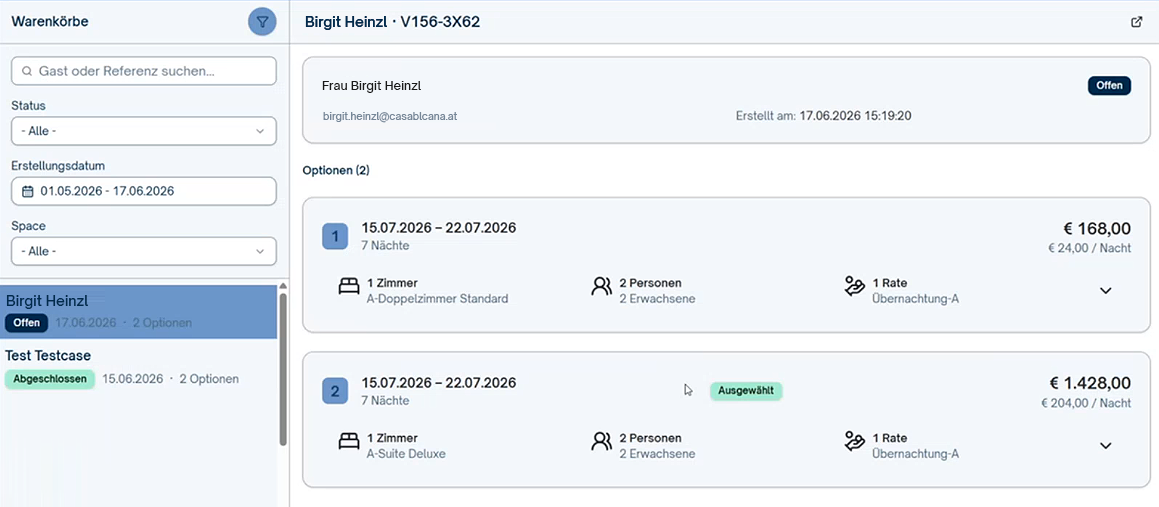The height and width of the screenshot is (507, 1159).
Task: Click the persons icon in option 2
Action: tap(602, 442)
